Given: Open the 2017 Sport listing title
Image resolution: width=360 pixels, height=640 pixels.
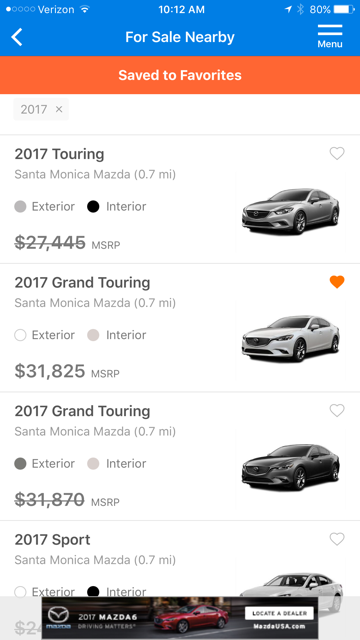Looking at the screenshot, I should coord(52,540).
